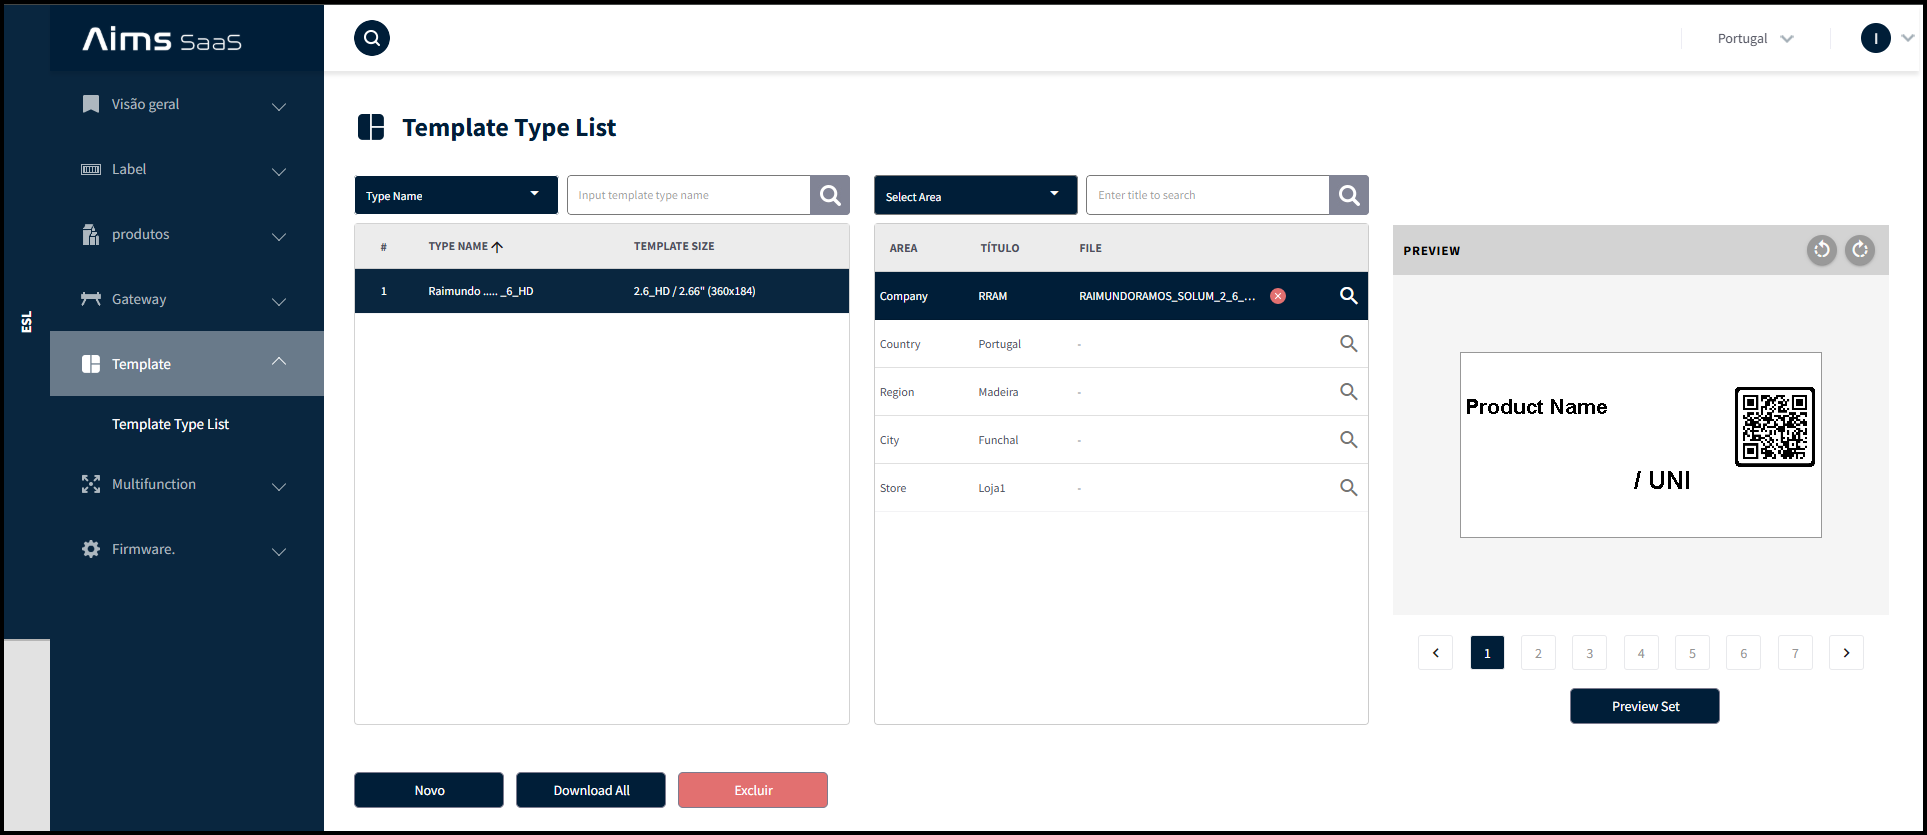Viewport: 1927px width, 835px height.
Task: Click the Preview Set button
Action: coord(1645,706)
